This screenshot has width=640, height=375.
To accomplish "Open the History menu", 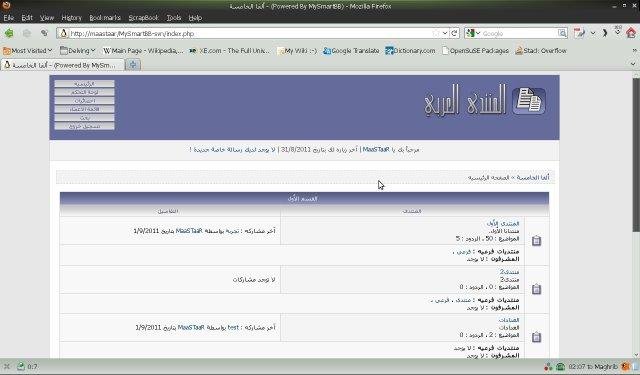I will click(x=71, y=18).
